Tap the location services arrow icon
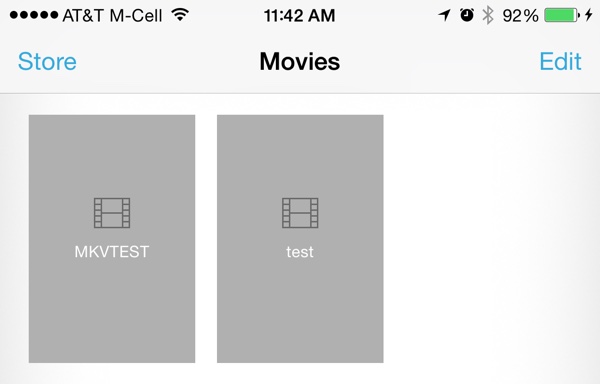 click(444, 15)
